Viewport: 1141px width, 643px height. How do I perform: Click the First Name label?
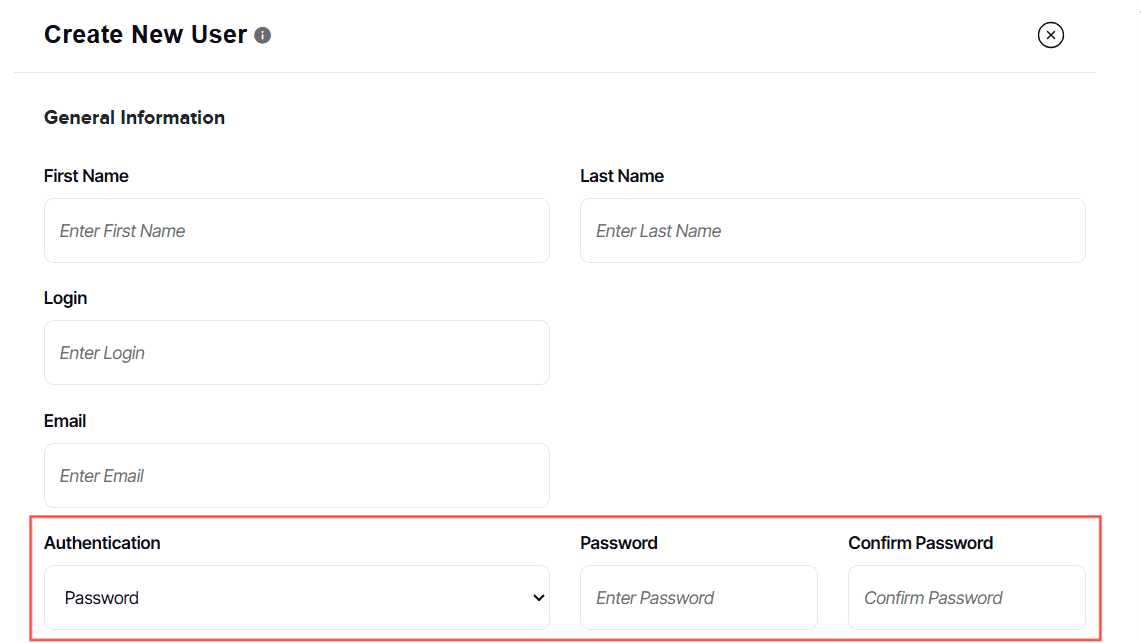coord(86,176)
